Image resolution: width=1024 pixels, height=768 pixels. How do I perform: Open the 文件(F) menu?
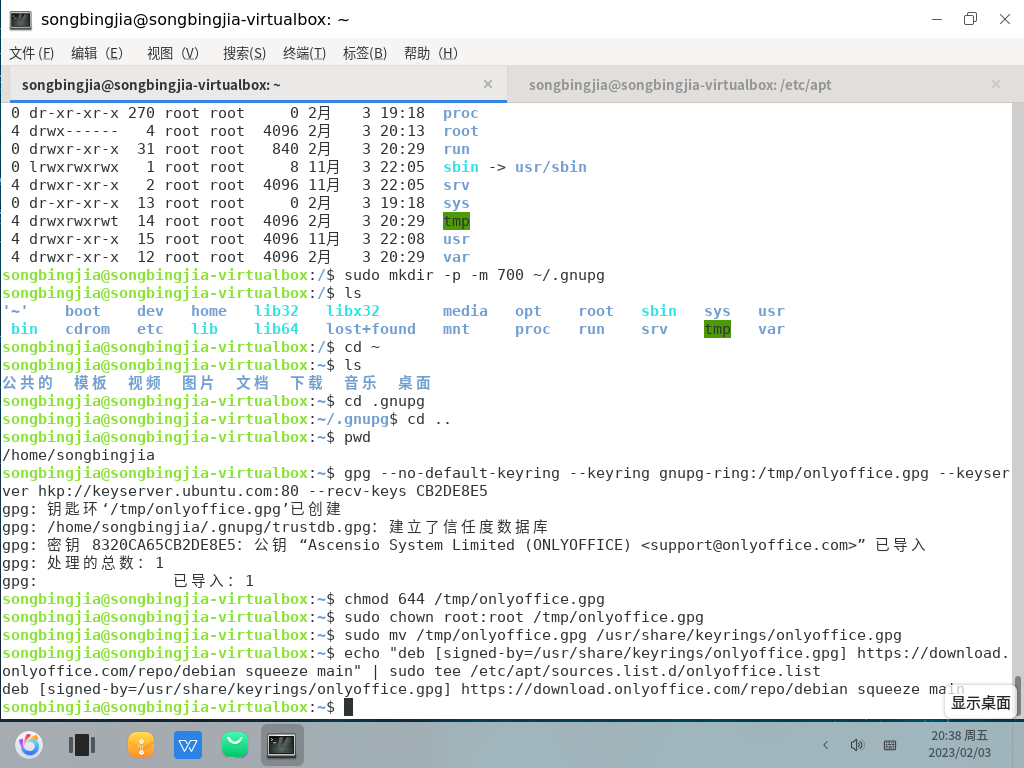point(31,53)
